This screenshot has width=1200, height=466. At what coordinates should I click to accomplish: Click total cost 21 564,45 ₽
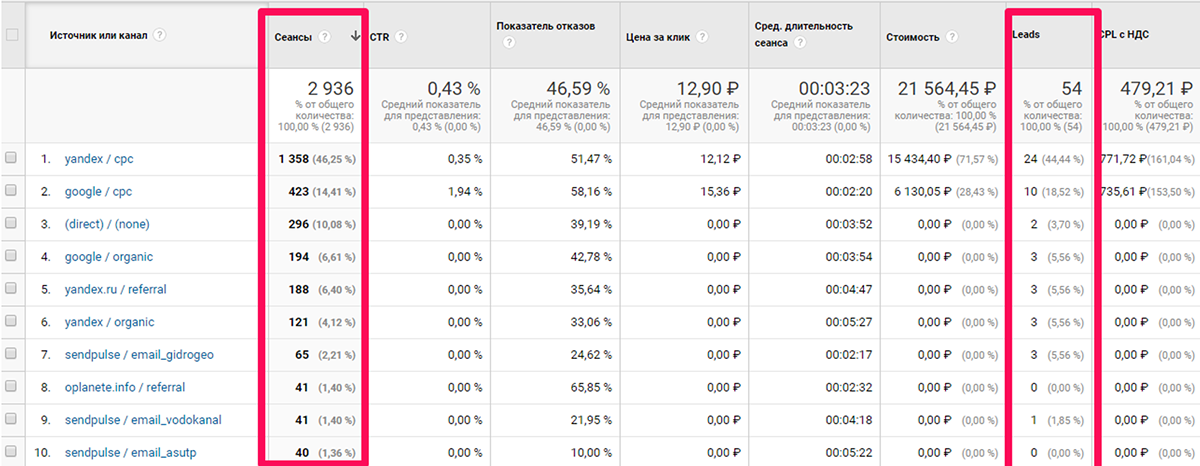pyautogui.click(x=946, y=89)
